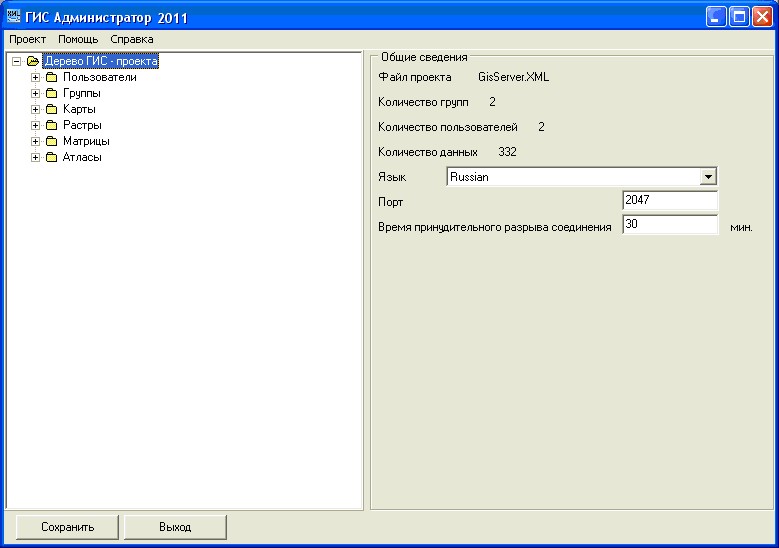This screenshot has width=779, height=548.
Task: Open the Помощь menu
Action: 78,39
